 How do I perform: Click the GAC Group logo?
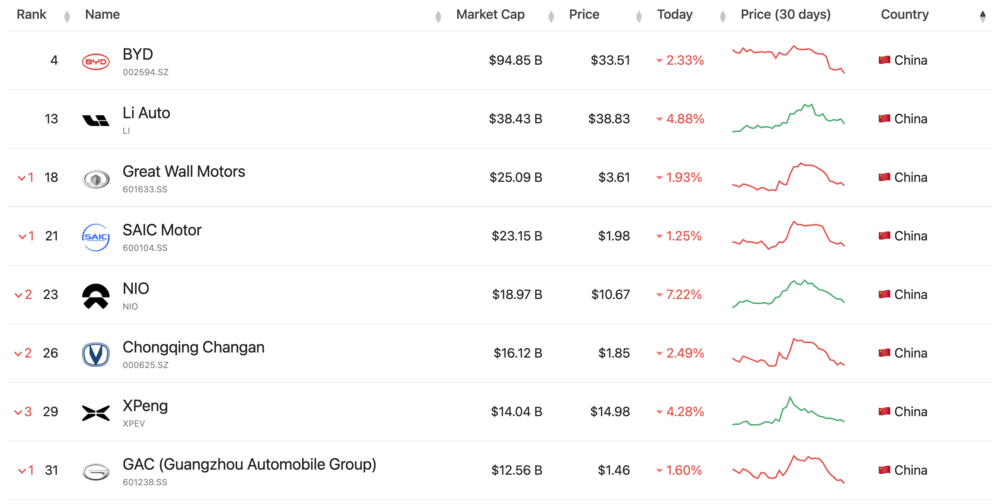96,471
